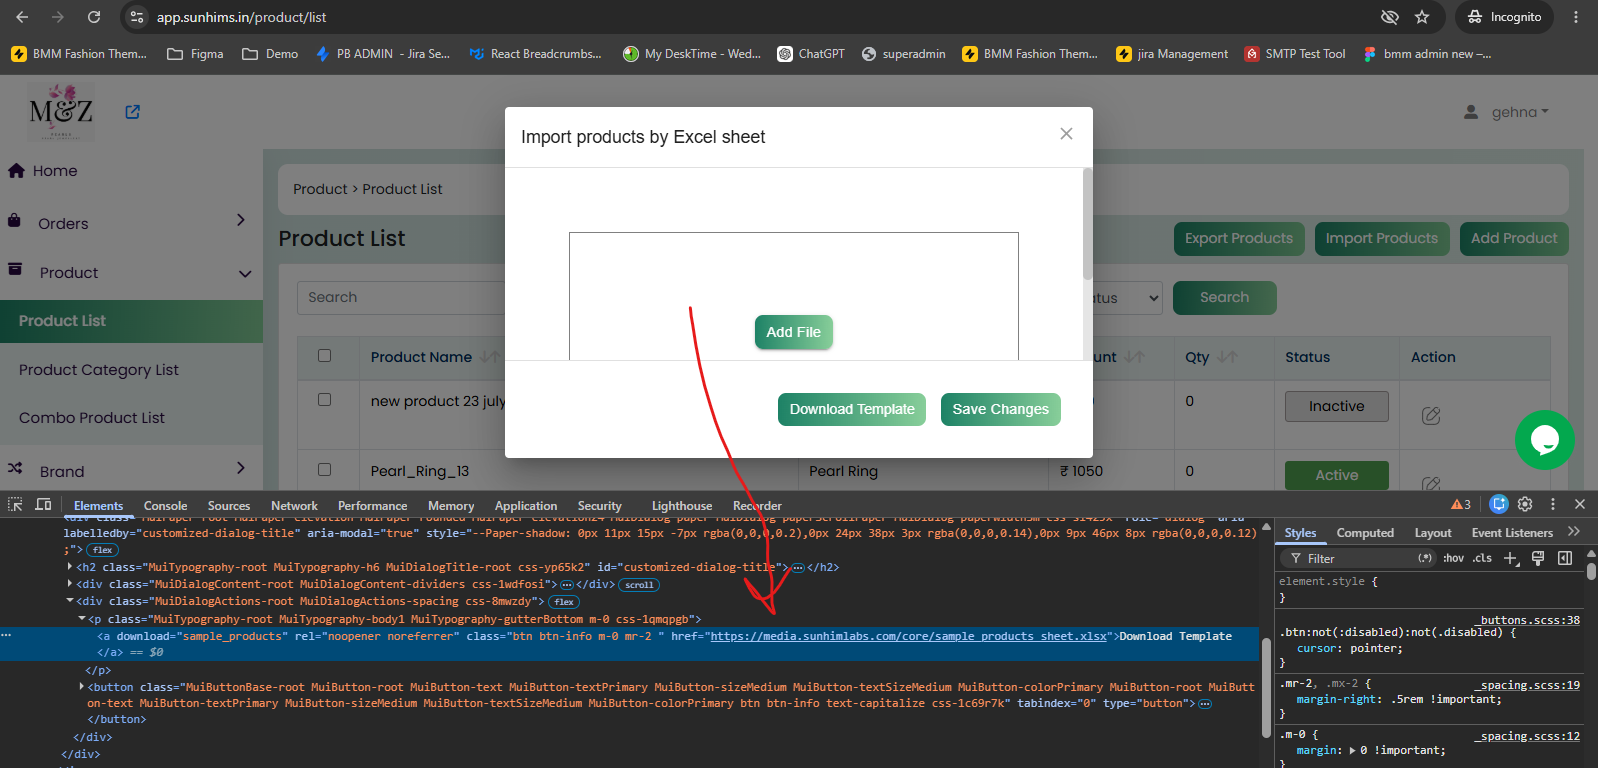Close the Import products dialog

click(1066, 134)
